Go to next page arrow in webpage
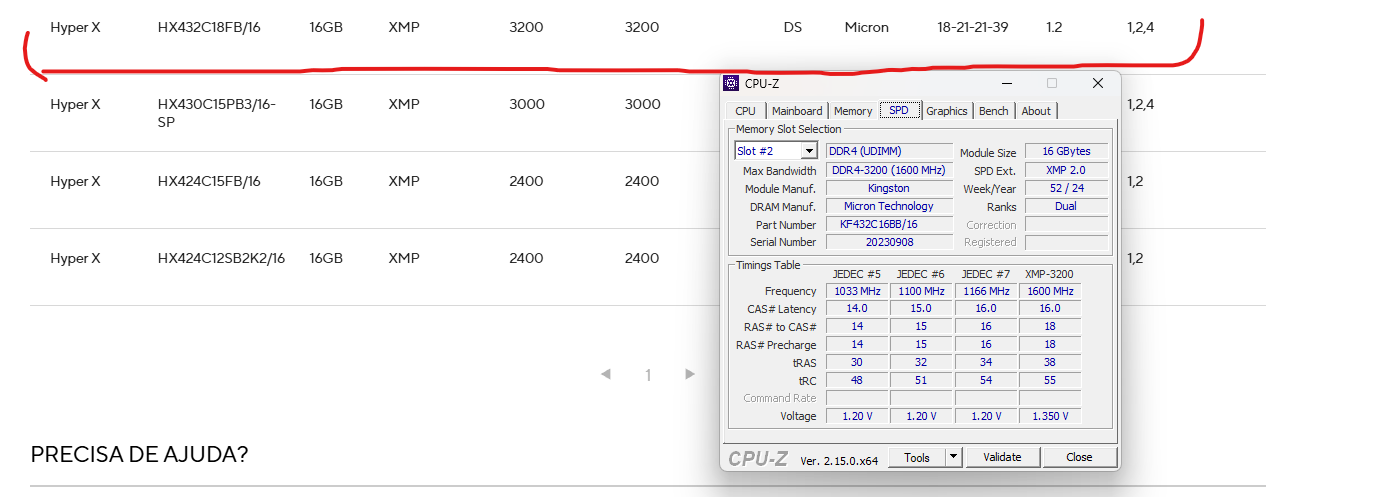The height and width of the screenshot is (497, 1390). 690,374
